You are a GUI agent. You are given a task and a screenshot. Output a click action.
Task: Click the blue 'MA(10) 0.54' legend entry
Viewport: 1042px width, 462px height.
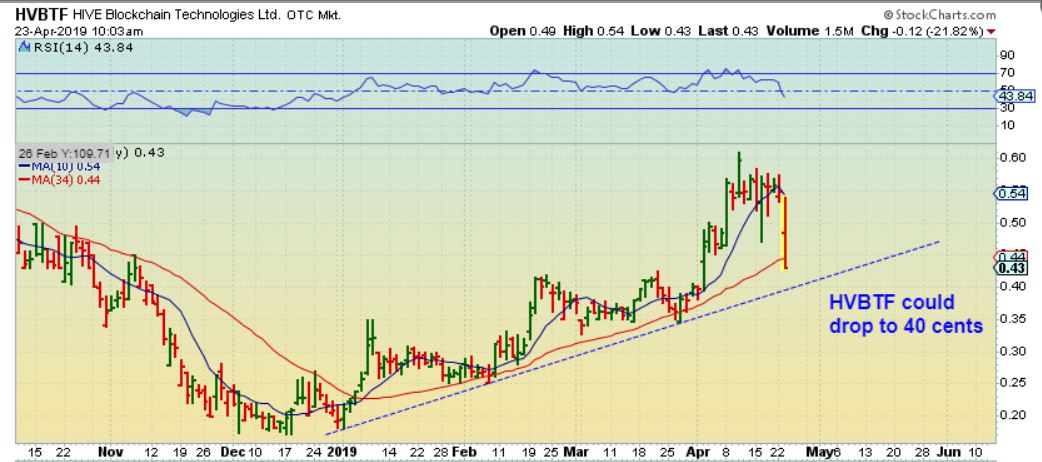[x=59, y=167]
